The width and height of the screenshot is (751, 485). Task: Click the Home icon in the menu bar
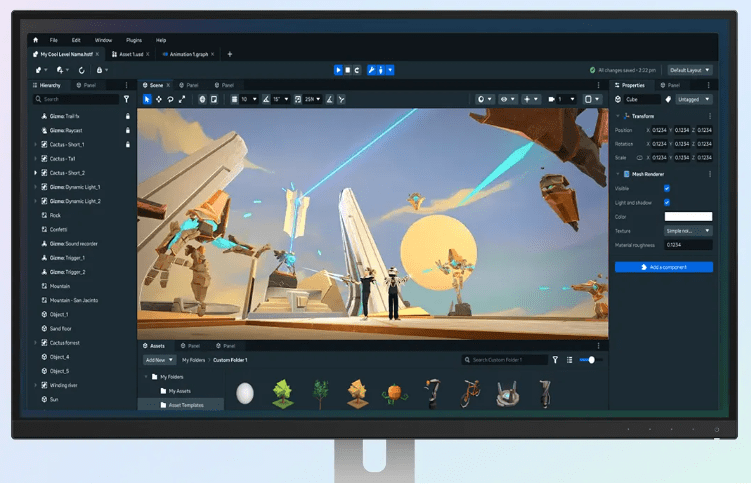coord(36,40)
